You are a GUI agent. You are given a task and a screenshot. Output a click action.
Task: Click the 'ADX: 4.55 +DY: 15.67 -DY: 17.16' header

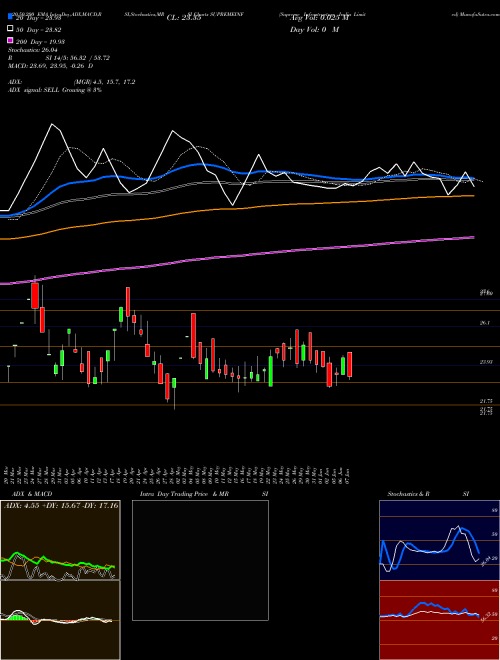(x=61, y=505)
